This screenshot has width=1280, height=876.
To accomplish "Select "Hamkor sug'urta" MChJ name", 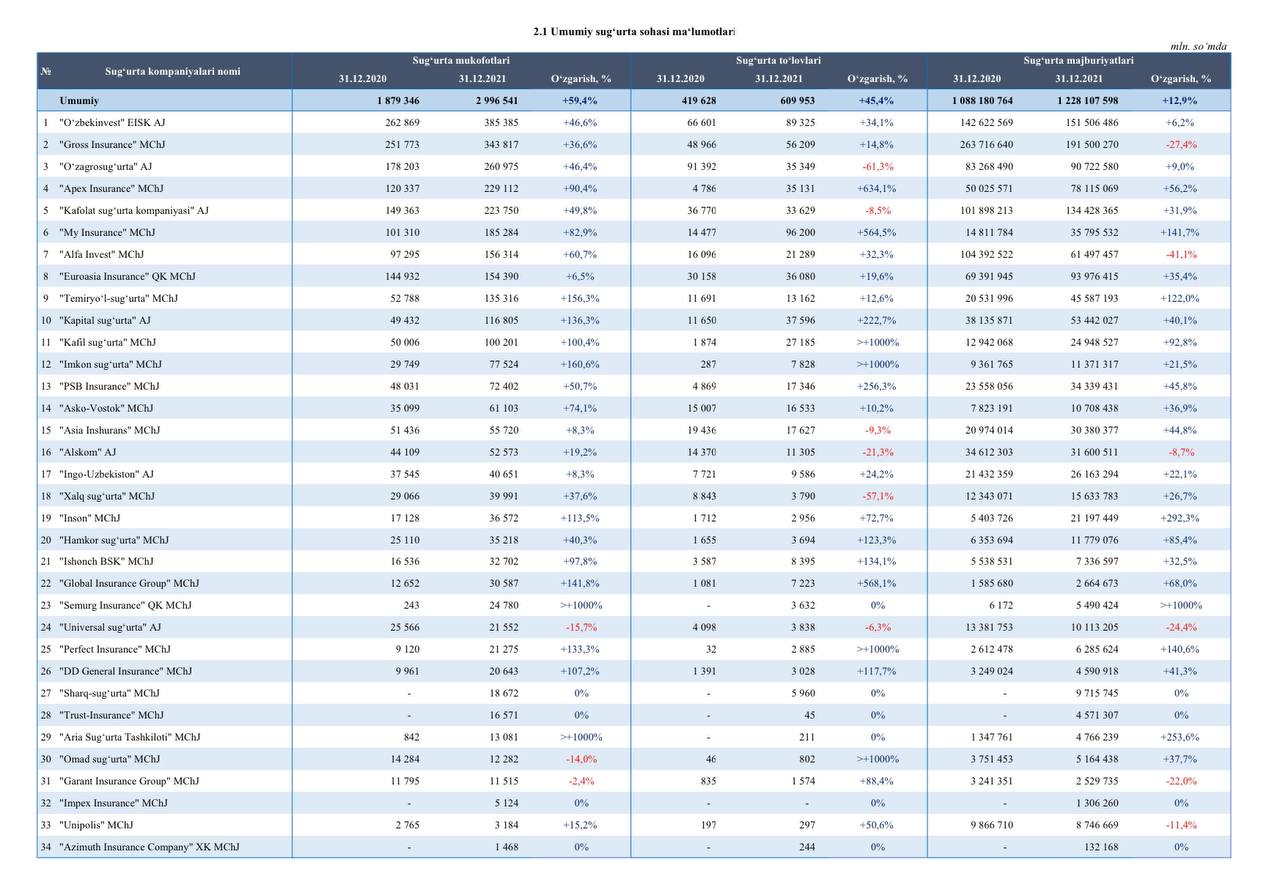I will tap(114, 541).
